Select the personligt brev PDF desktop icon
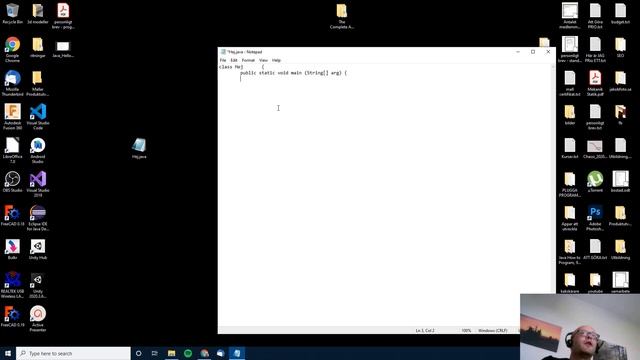The width and height of the screenshot is (640, 360). point(63,16)
